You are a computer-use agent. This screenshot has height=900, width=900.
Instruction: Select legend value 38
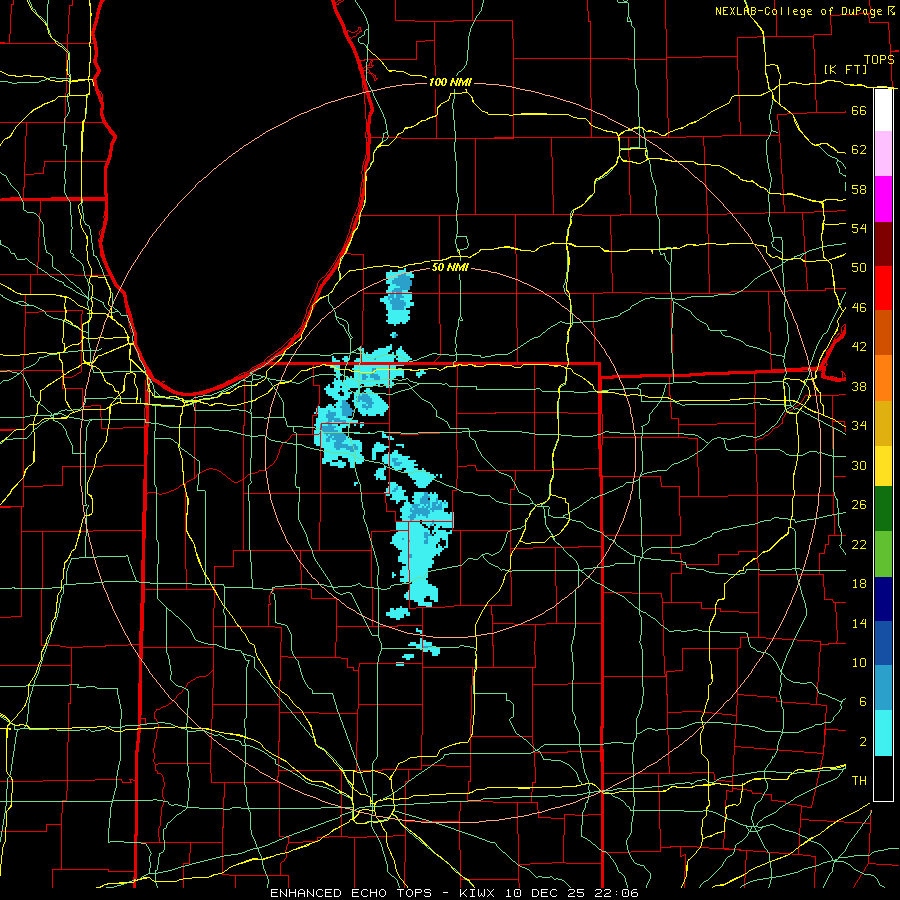pos(859,386)
